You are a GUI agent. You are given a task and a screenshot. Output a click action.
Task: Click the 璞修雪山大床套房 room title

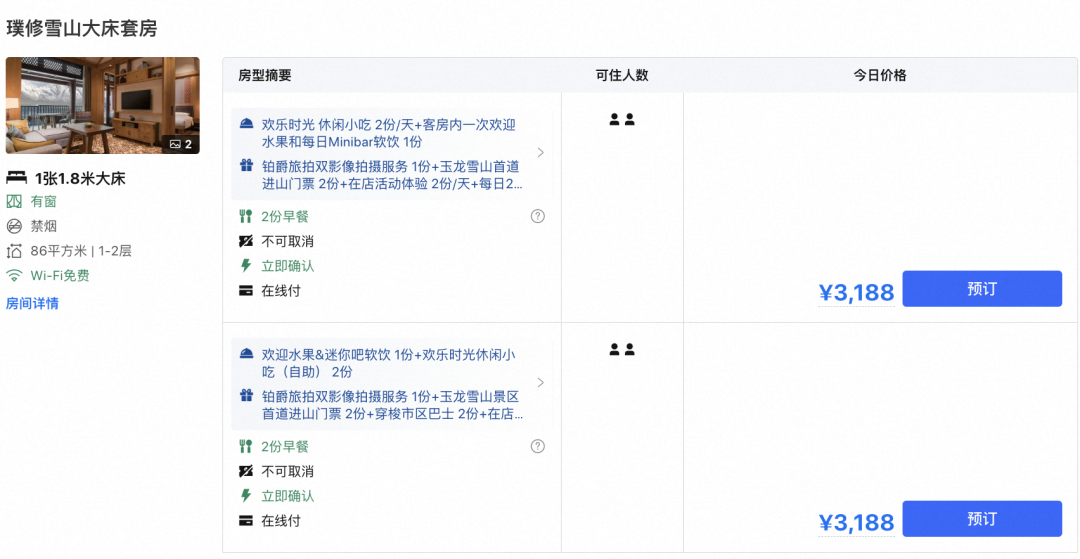(82, 28)
